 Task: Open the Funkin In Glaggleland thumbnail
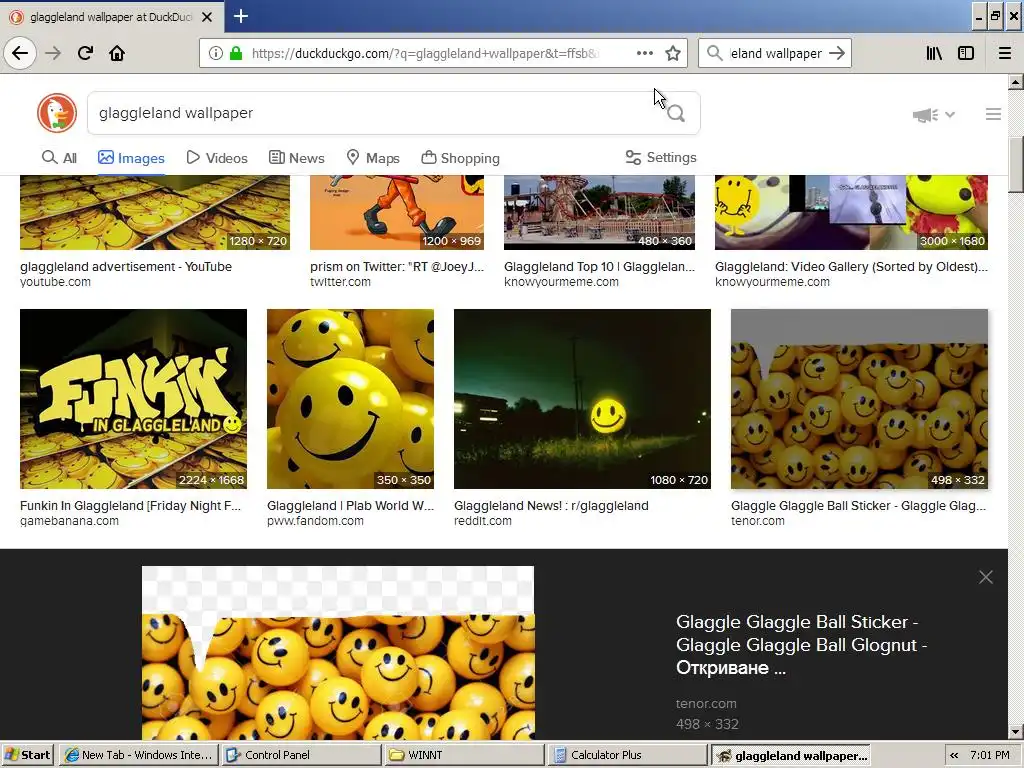[x=133, y=399]
